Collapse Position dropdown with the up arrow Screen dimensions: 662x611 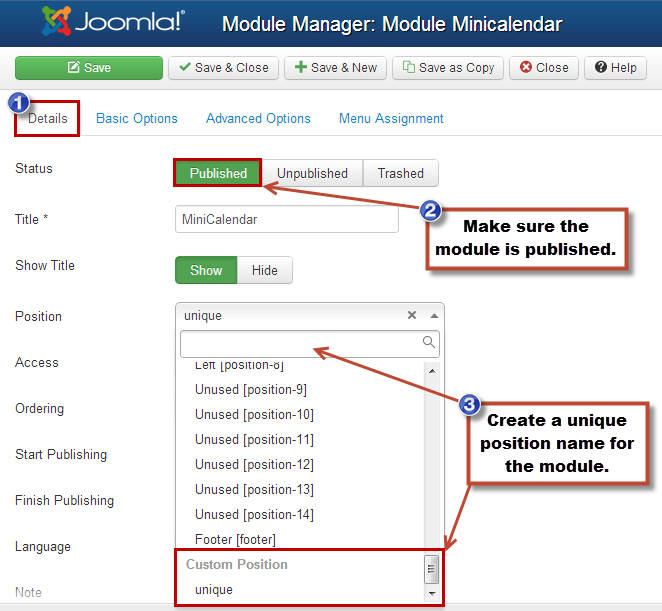[434, 316]
